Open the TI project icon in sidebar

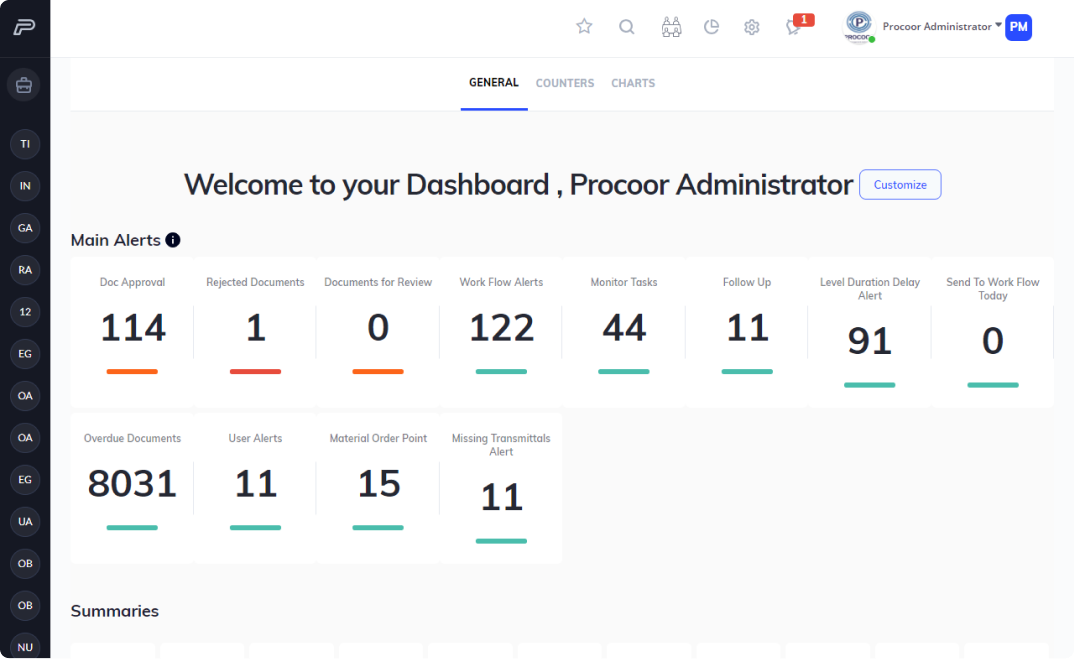[x=25, y=144]
